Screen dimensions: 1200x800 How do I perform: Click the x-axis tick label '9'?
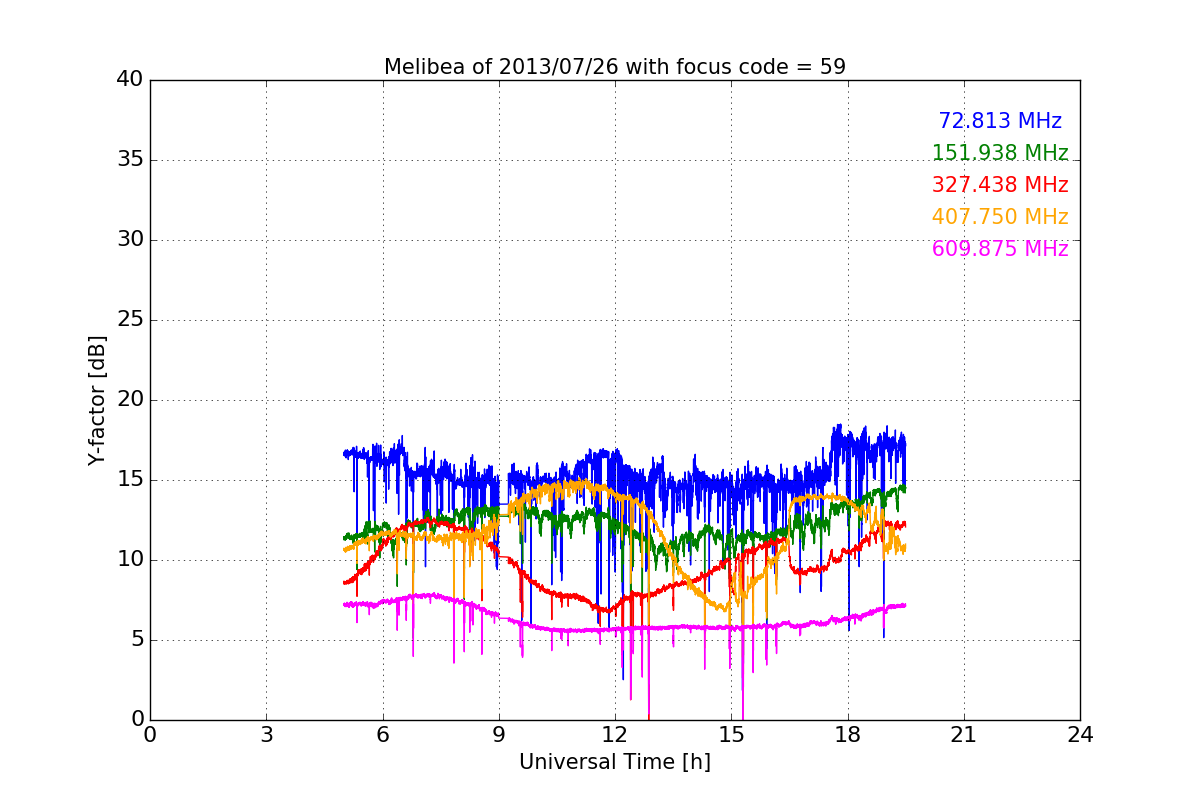tap(499, 735)
